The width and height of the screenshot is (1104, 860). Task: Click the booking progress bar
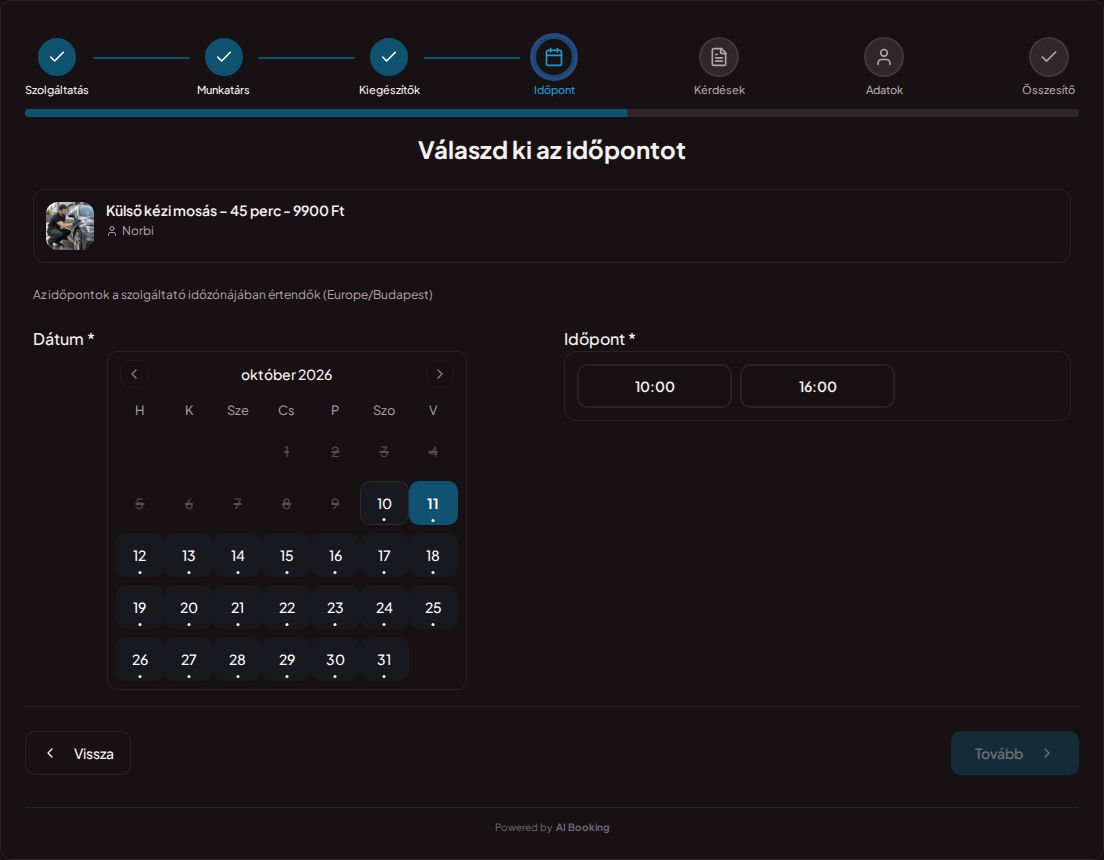coord(552,113)
